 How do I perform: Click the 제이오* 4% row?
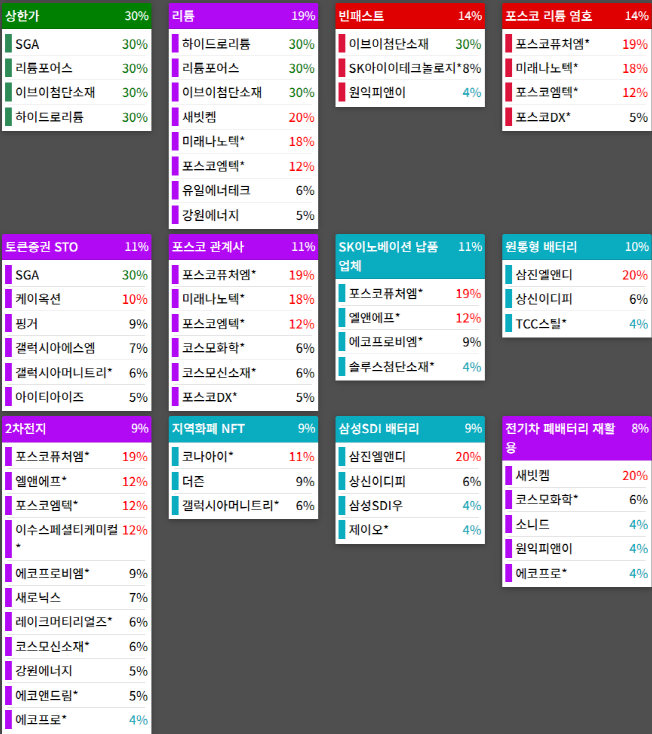pyautogui.click(x=410, y=530)
